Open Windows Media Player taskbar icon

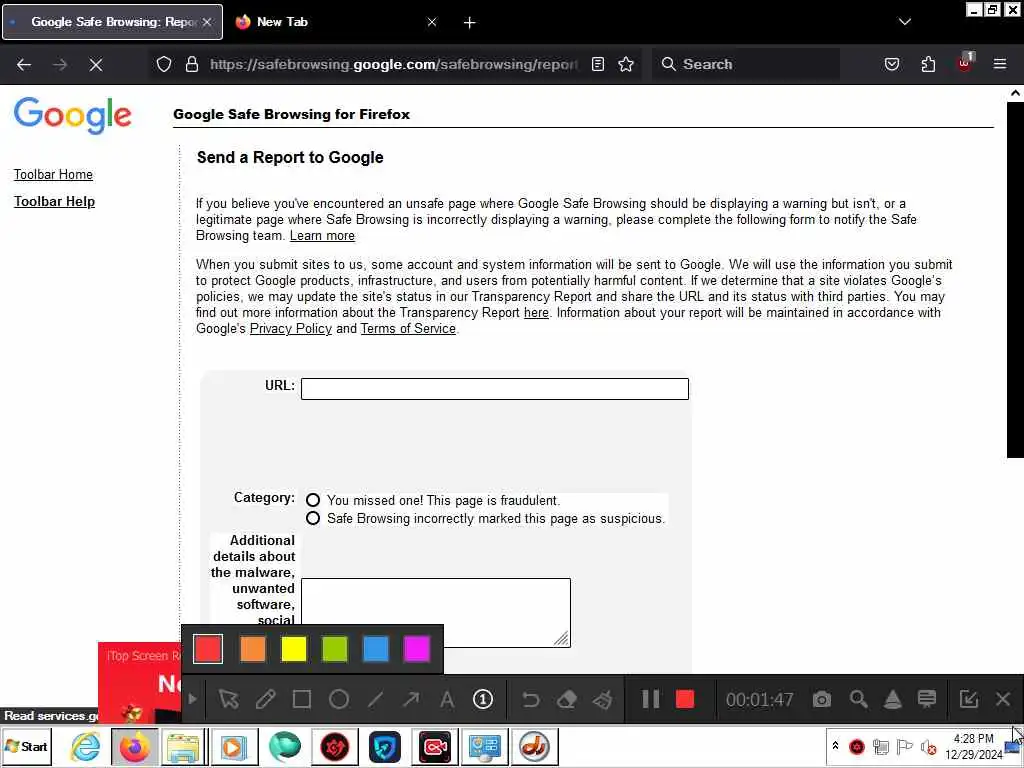pyautogui.click(x=233, y=746)
